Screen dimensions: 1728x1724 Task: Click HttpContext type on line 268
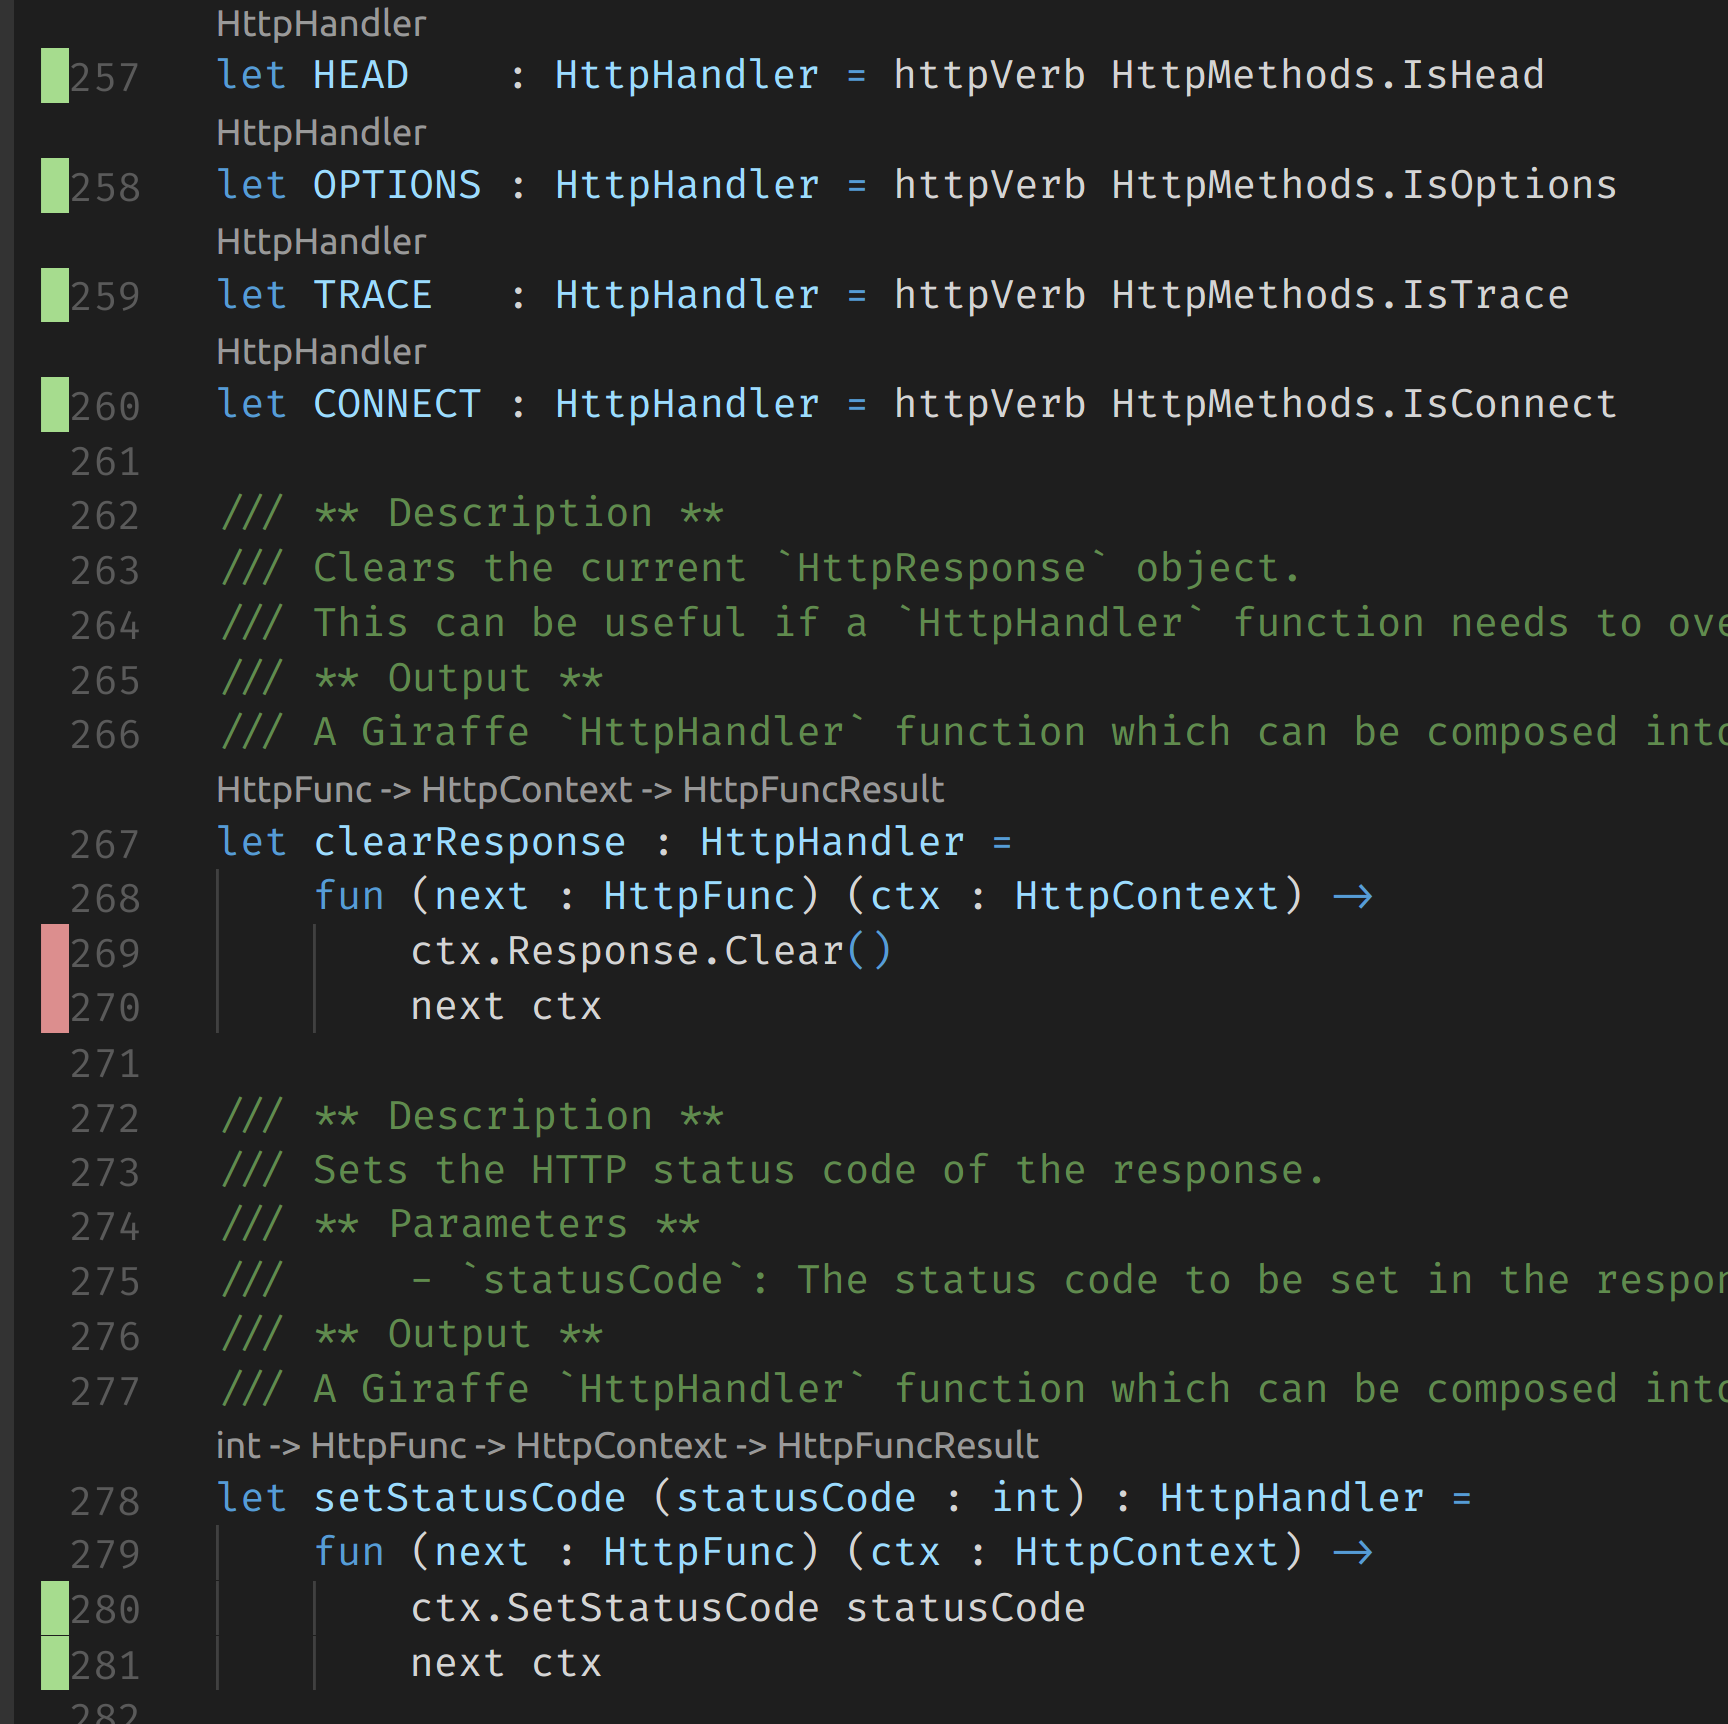1147,896
